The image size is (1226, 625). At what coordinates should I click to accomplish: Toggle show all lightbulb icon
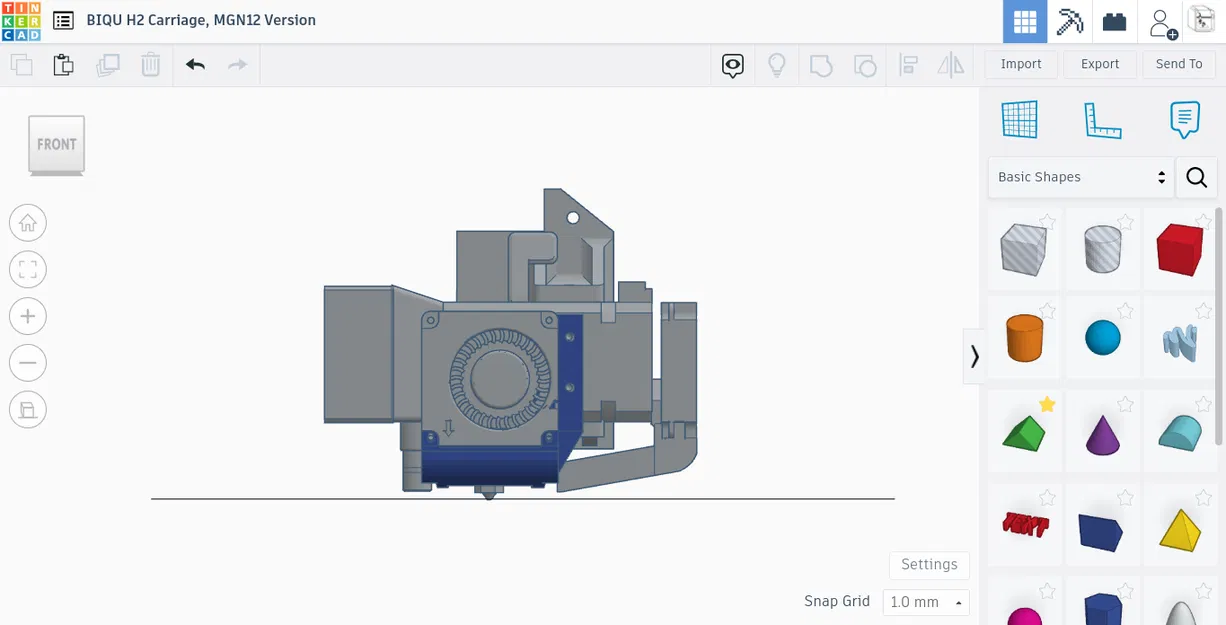777,66
